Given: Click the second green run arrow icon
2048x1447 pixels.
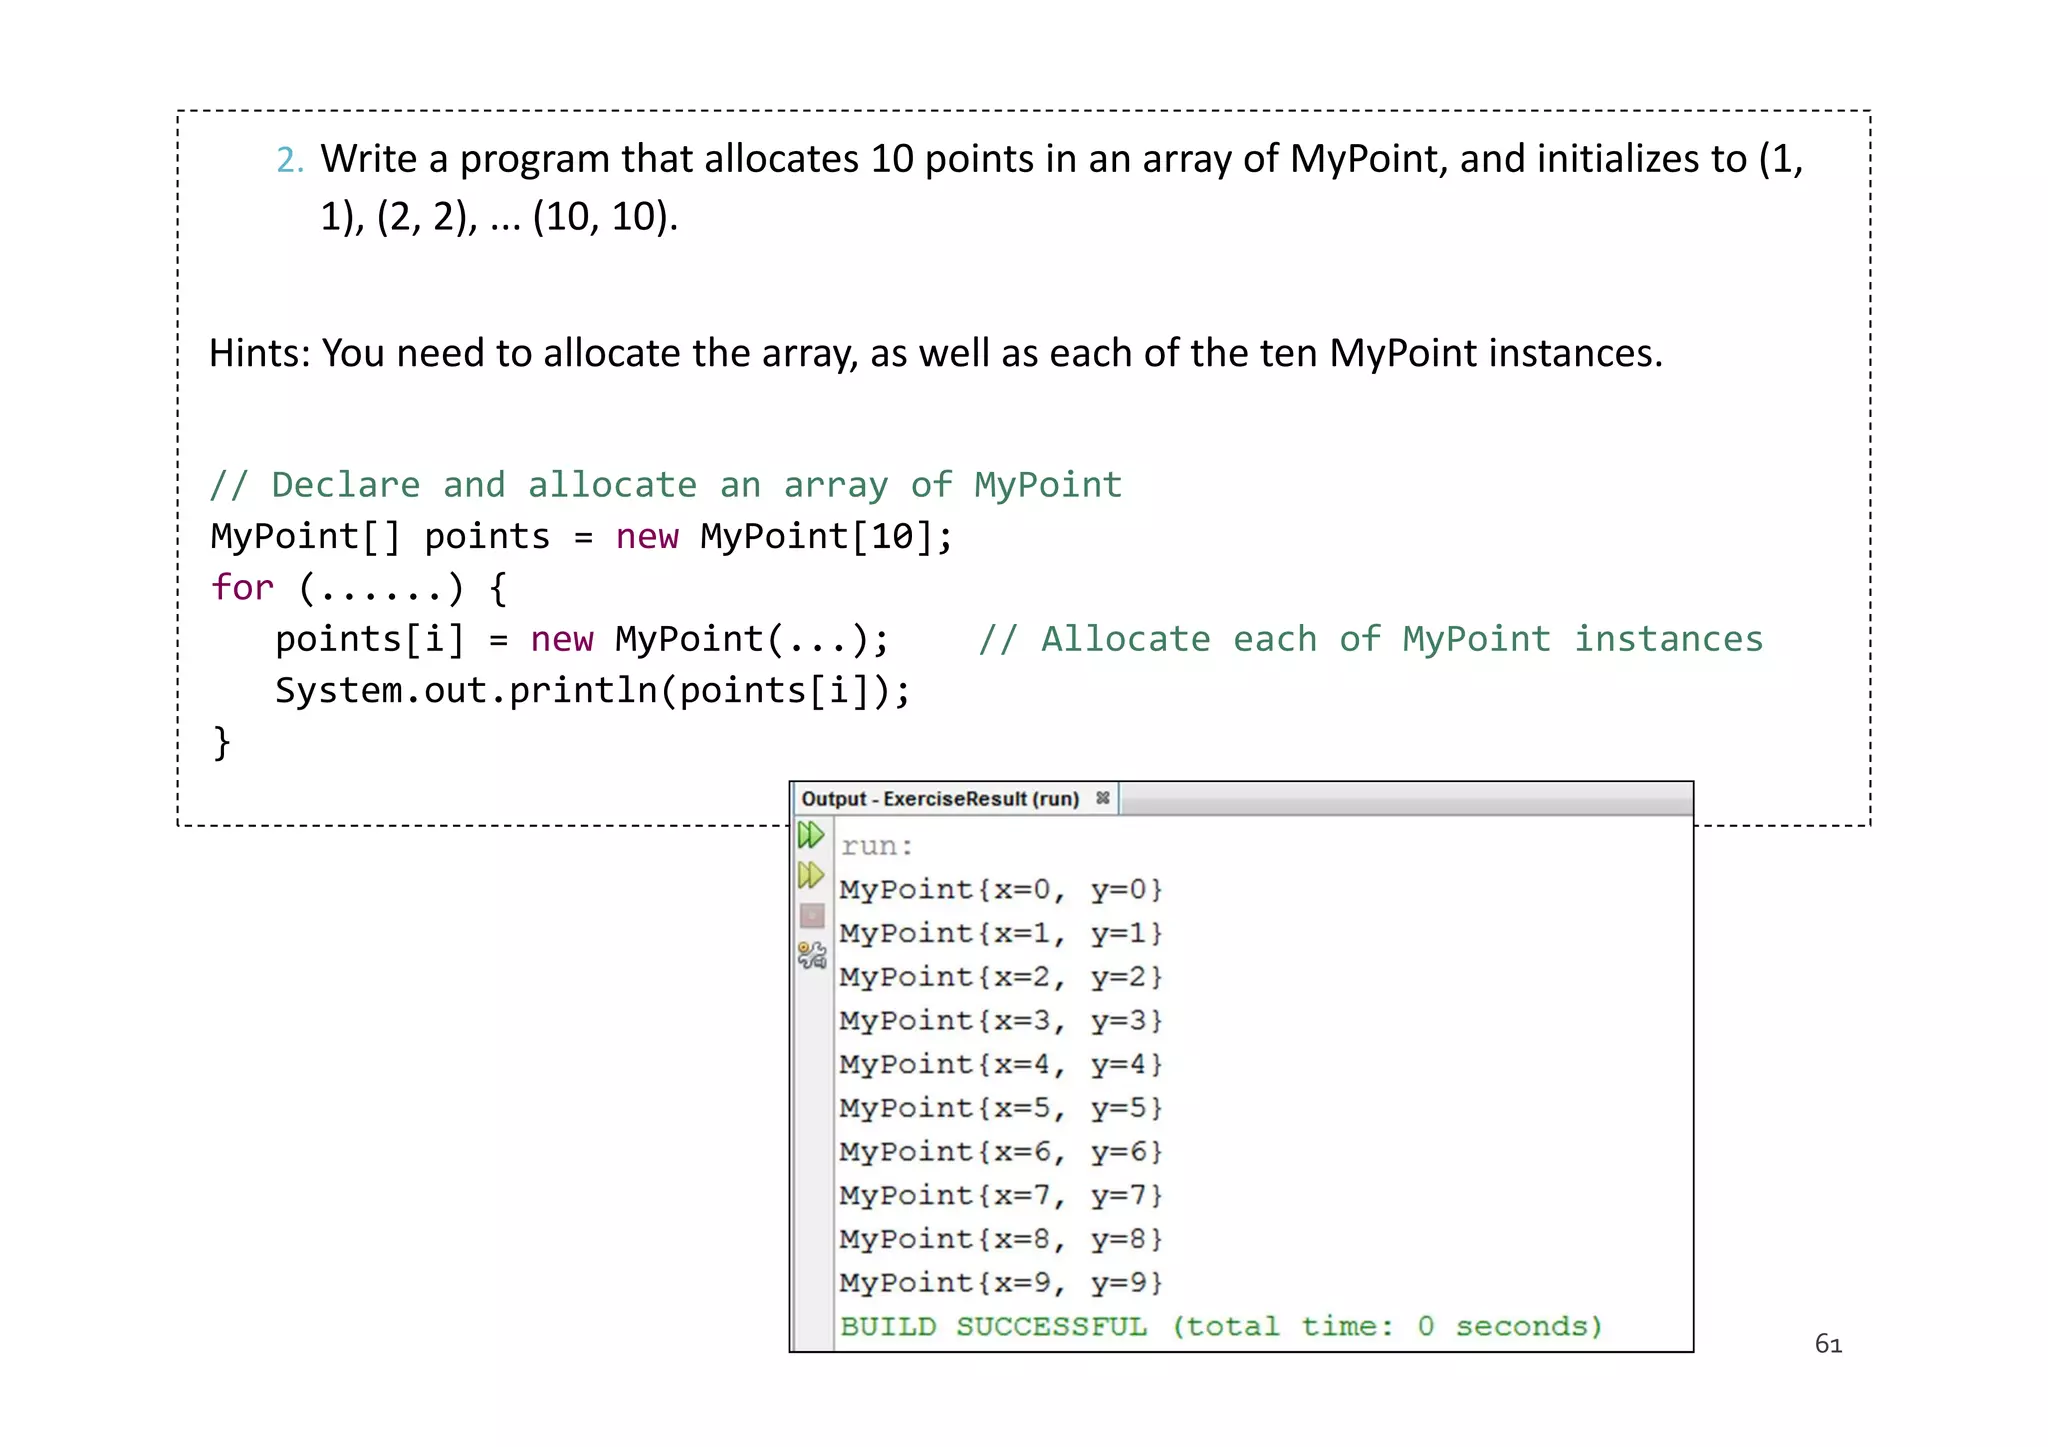Looking at the screenshot, I should coord(811,876).
